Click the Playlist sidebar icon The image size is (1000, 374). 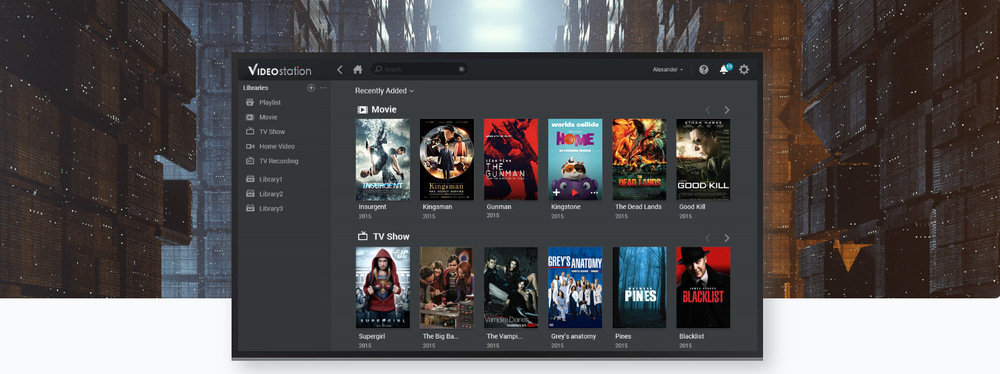coord(250,102)
